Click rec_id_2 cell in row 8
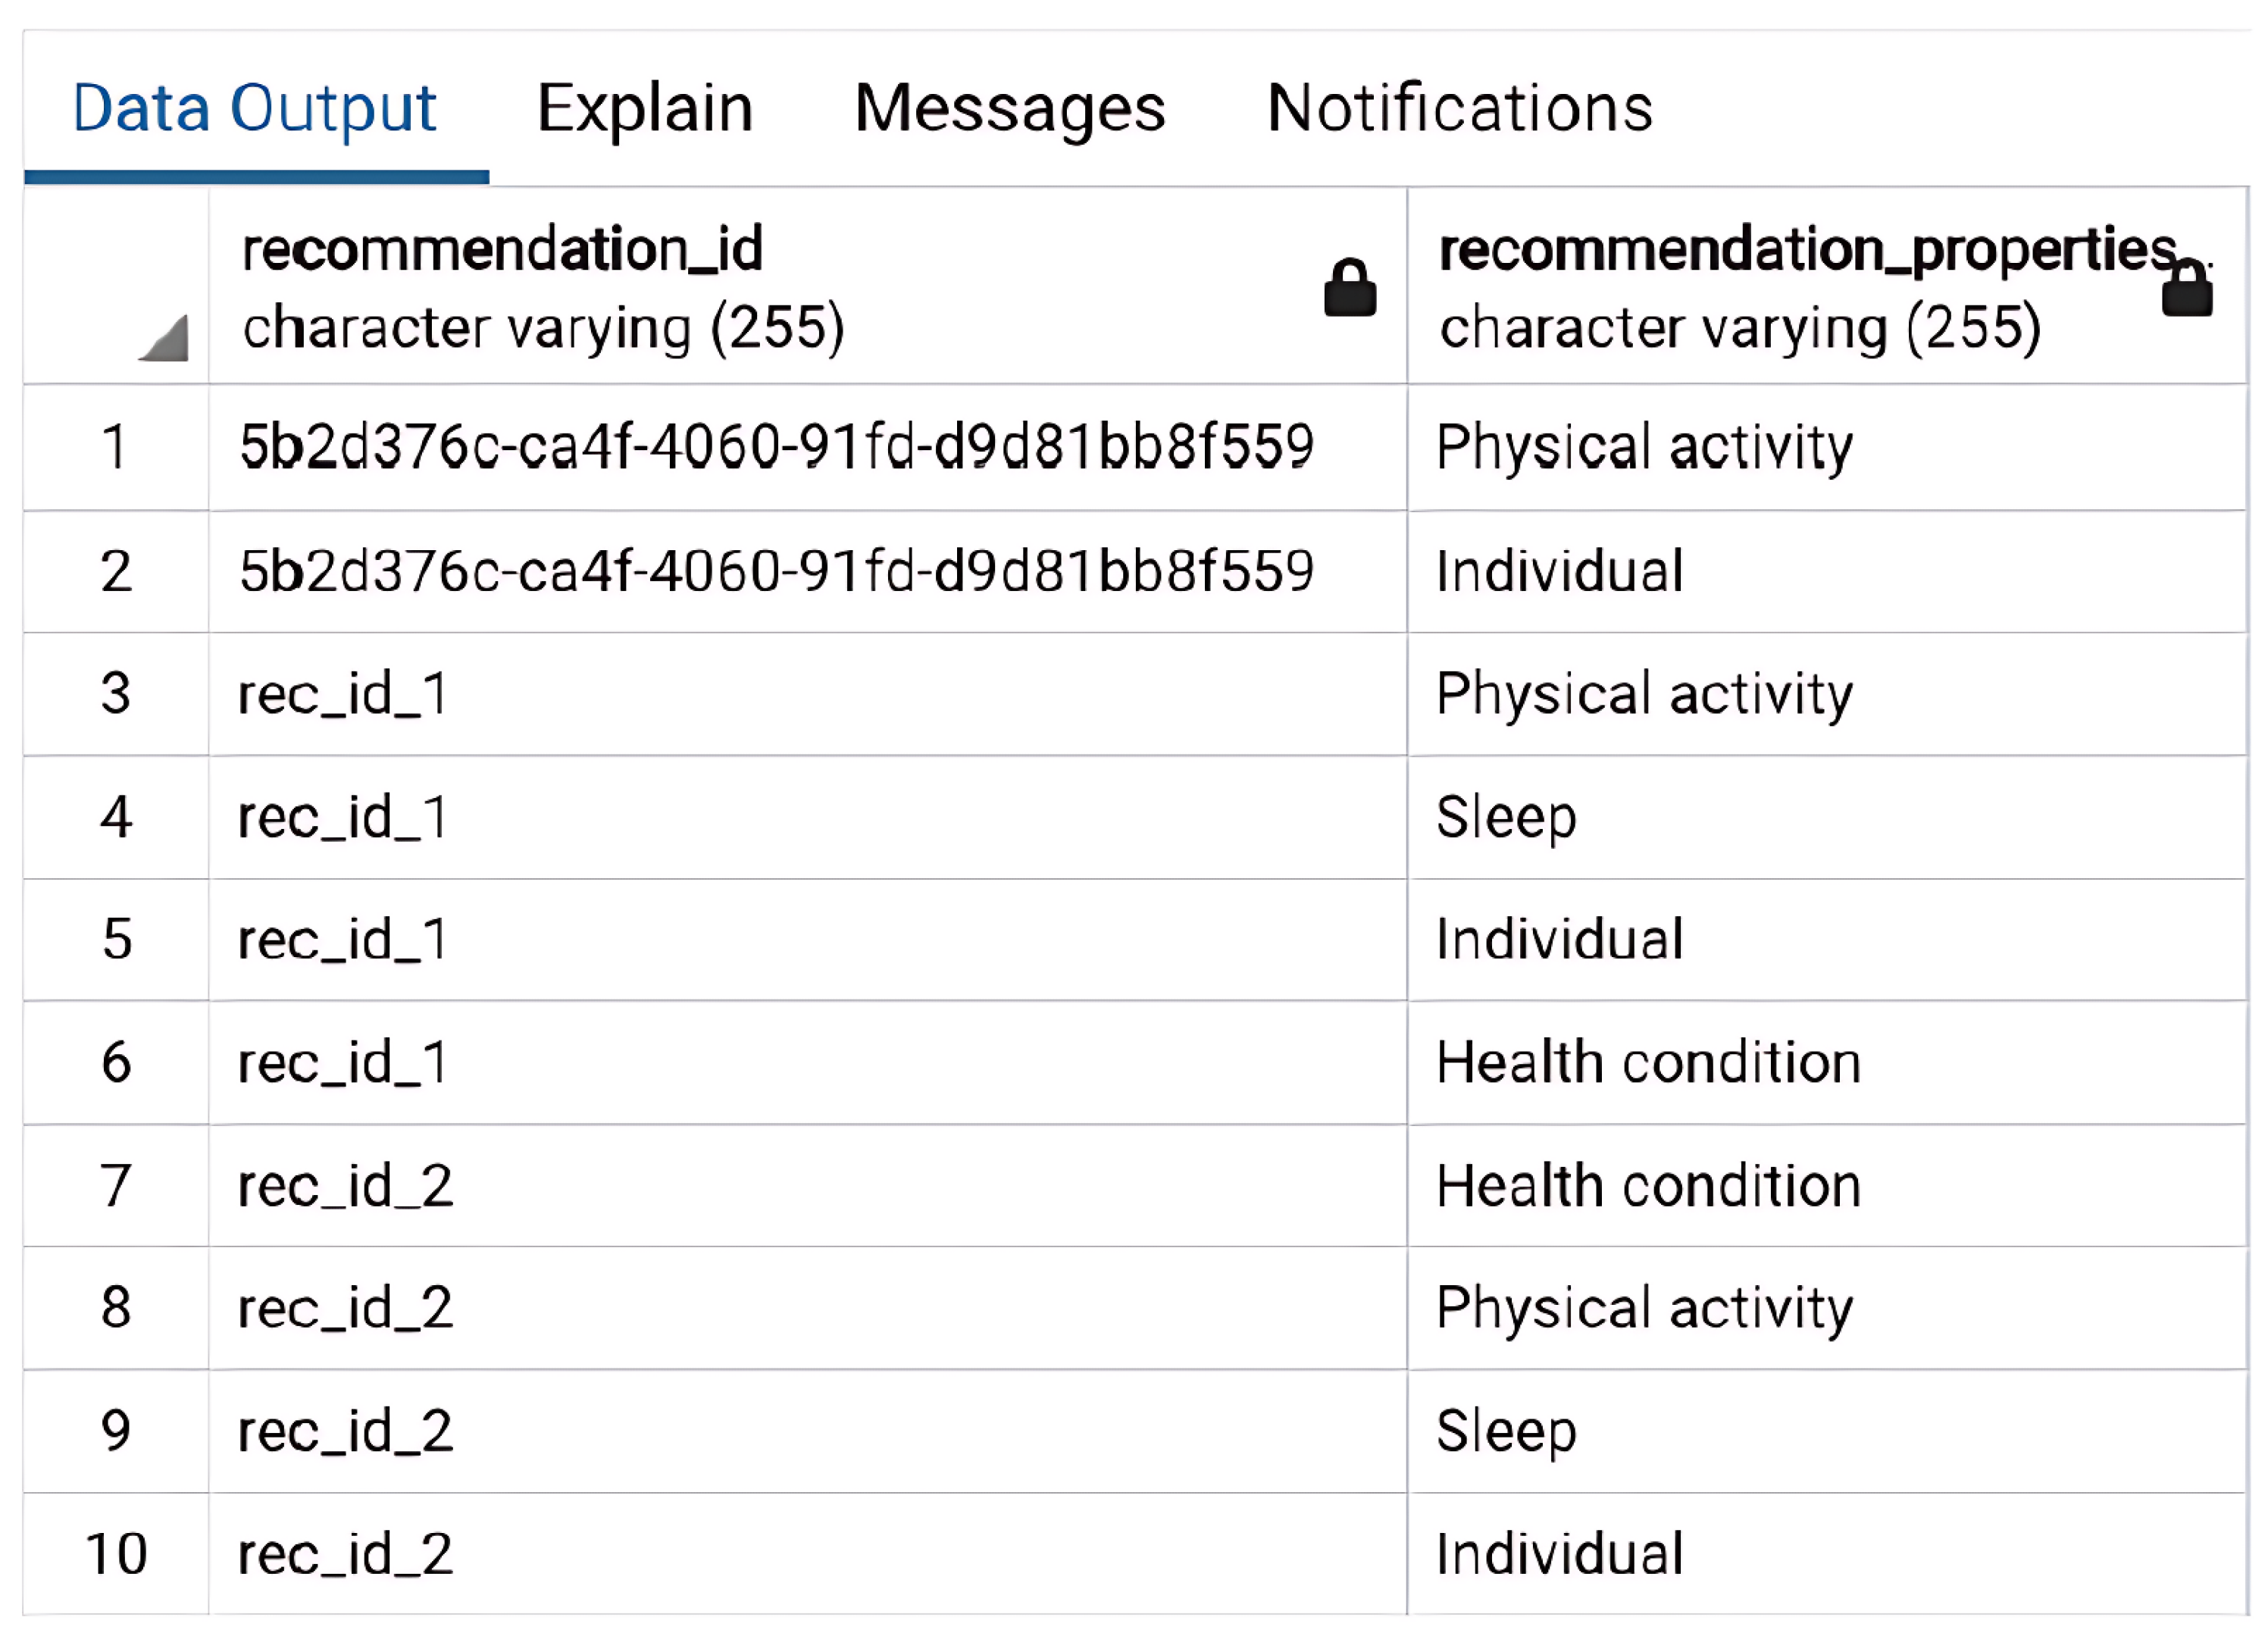The height and width of the screenshot is (1633, 2268). click(345, 1308)
